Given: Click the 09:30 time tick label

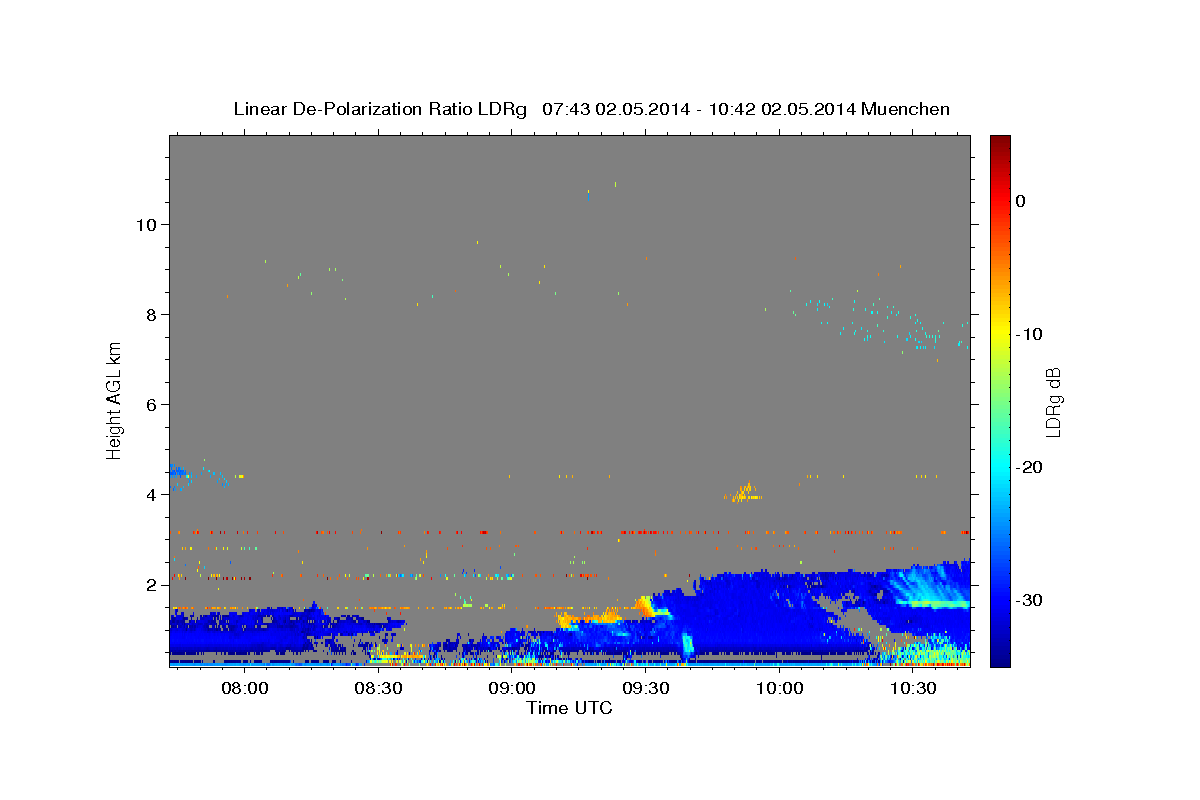Looking at the screenshot, I should pyautogui.click(x=645, y=688).
